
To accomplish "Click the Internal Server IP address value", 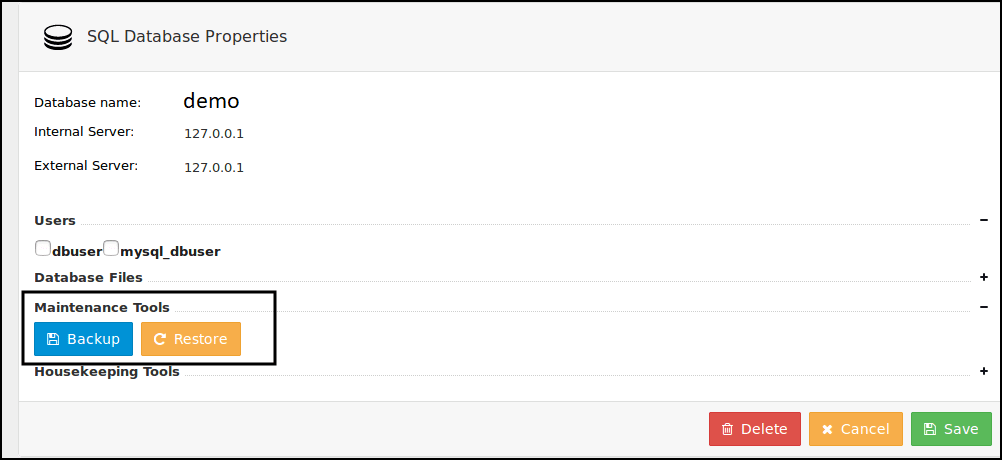I will point(214,133).
